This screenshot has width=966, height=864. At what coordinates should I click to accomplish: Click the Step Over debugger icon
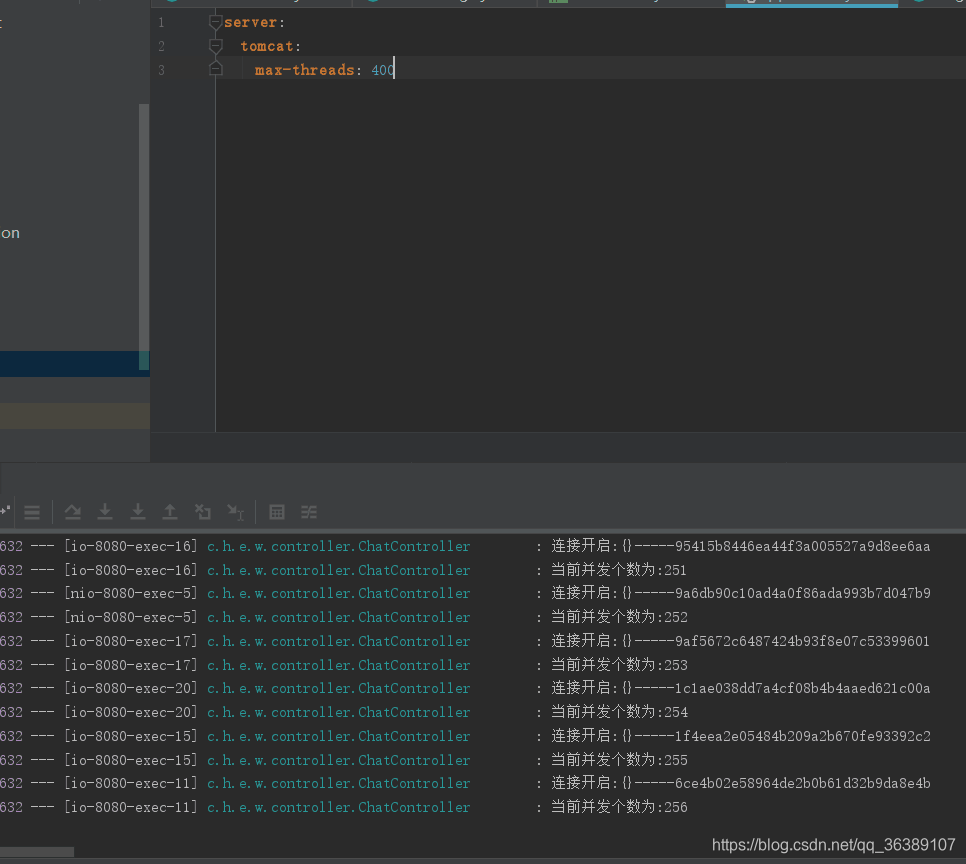(x=73, y=512)
